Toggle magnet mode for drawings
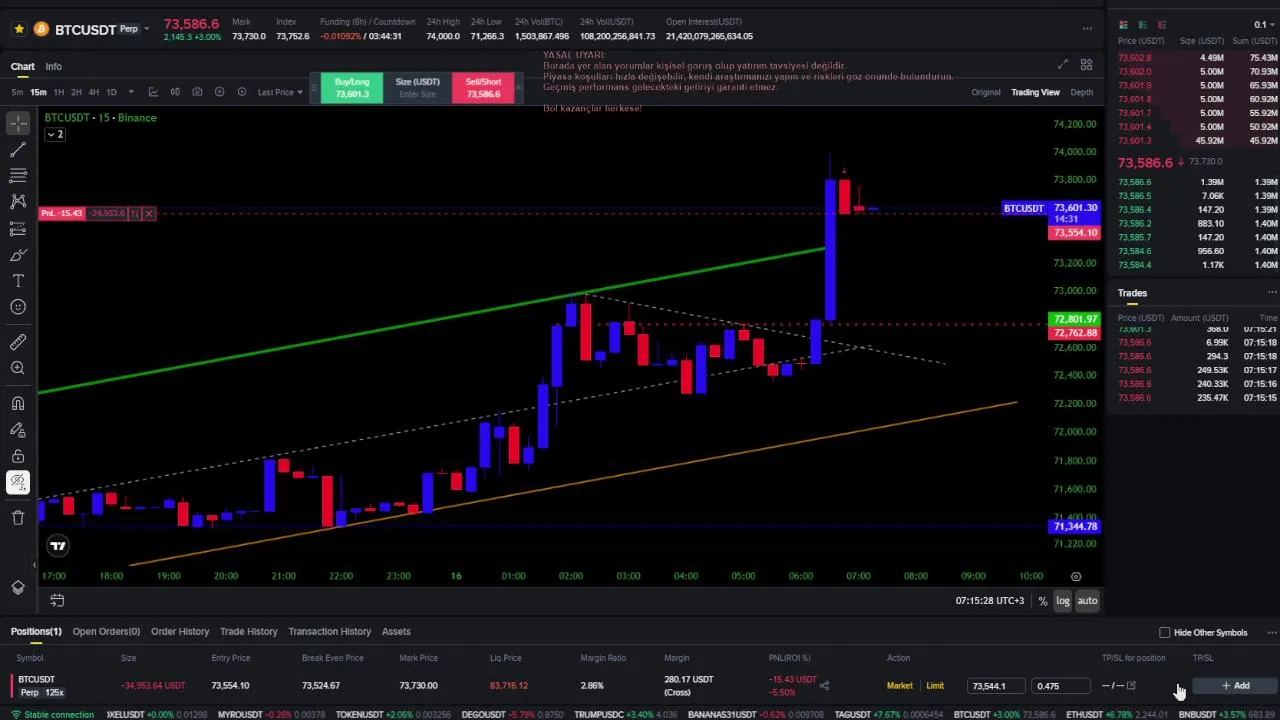This screenshot has height=720, width=1280. coord(18,404)
